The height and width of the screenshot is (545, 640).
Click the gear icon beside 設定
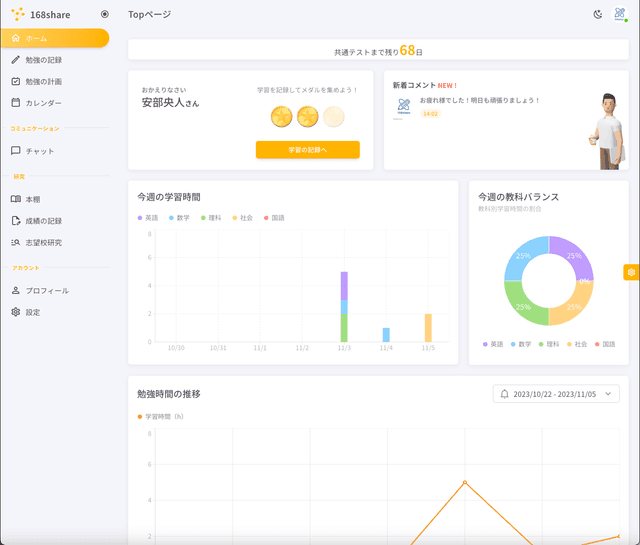(16, 312)
